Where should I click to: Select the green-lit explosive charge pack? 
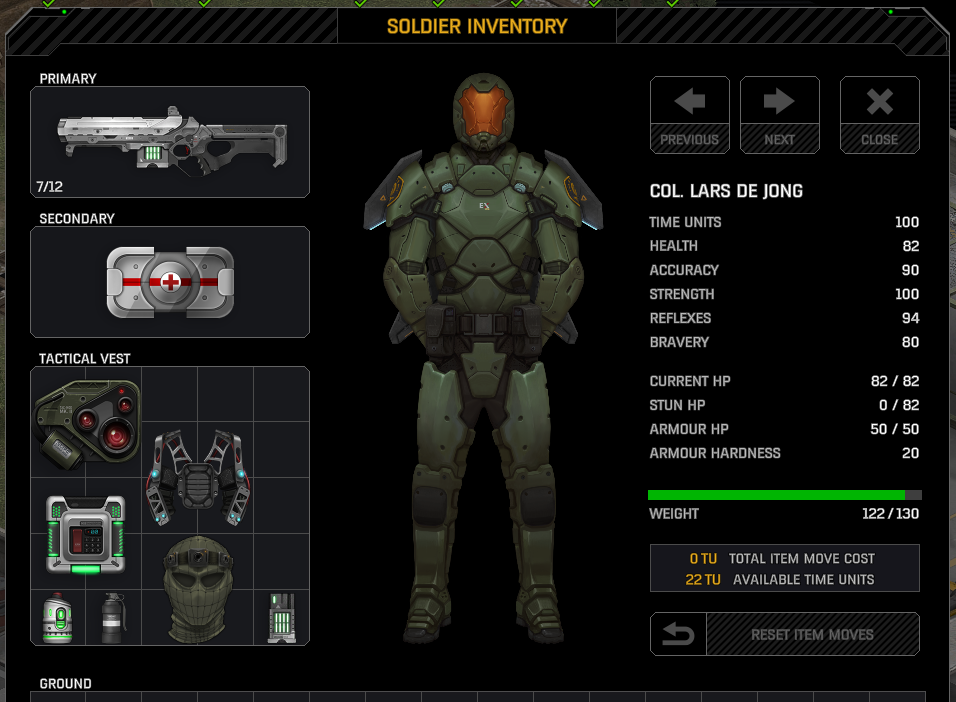pyautogui.click(x=86, y=535)
